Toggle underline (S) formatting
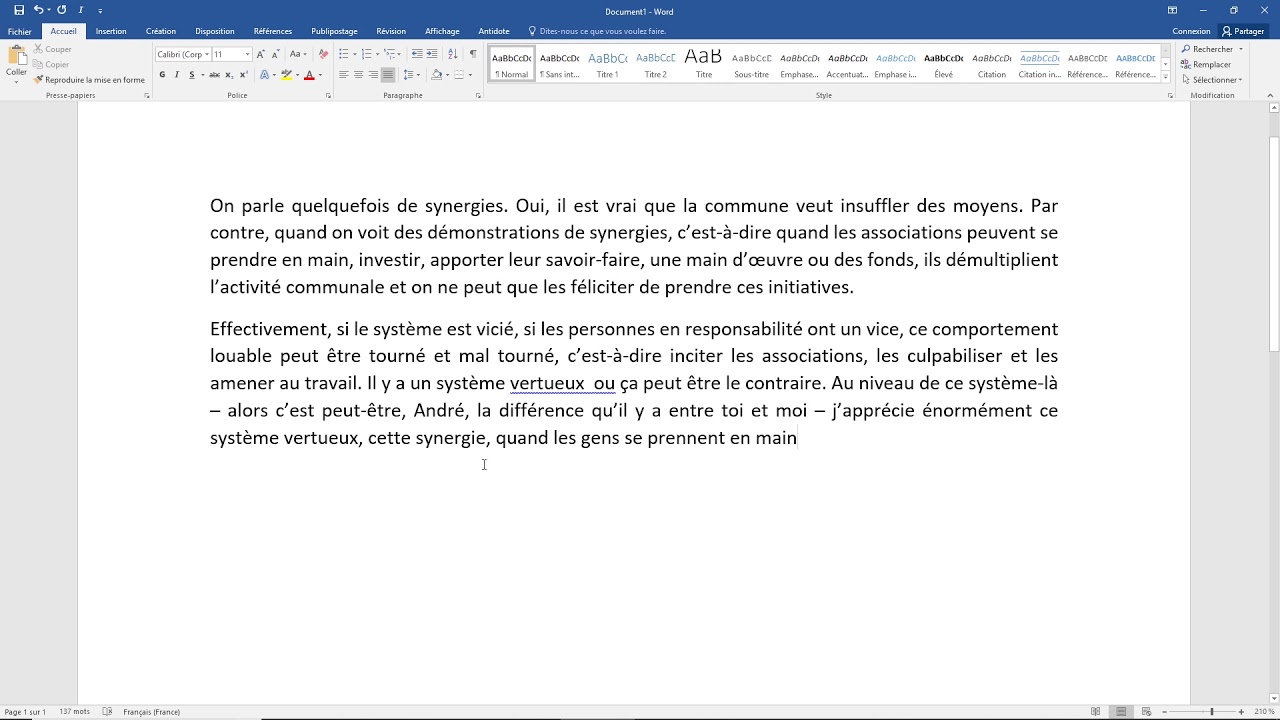Image resolution: width=1280 pixels, height=720 pixels. [190, 75]
